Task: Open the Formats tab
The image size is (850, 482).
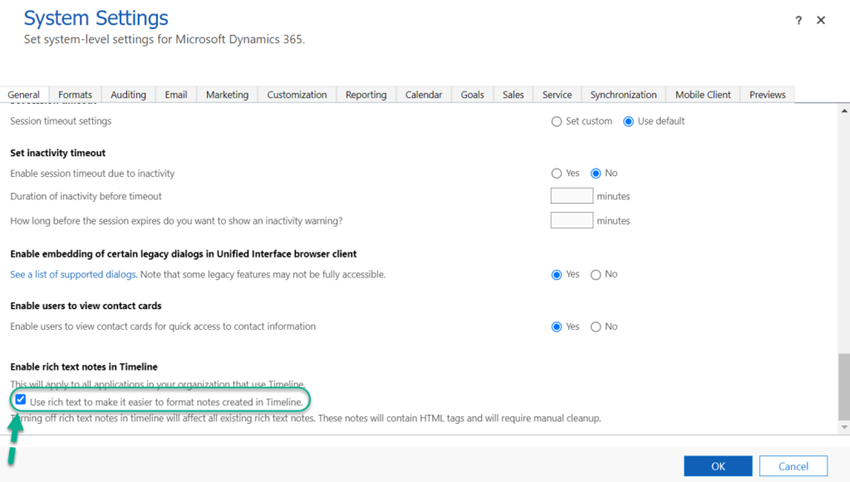Action: pos(75,94)
